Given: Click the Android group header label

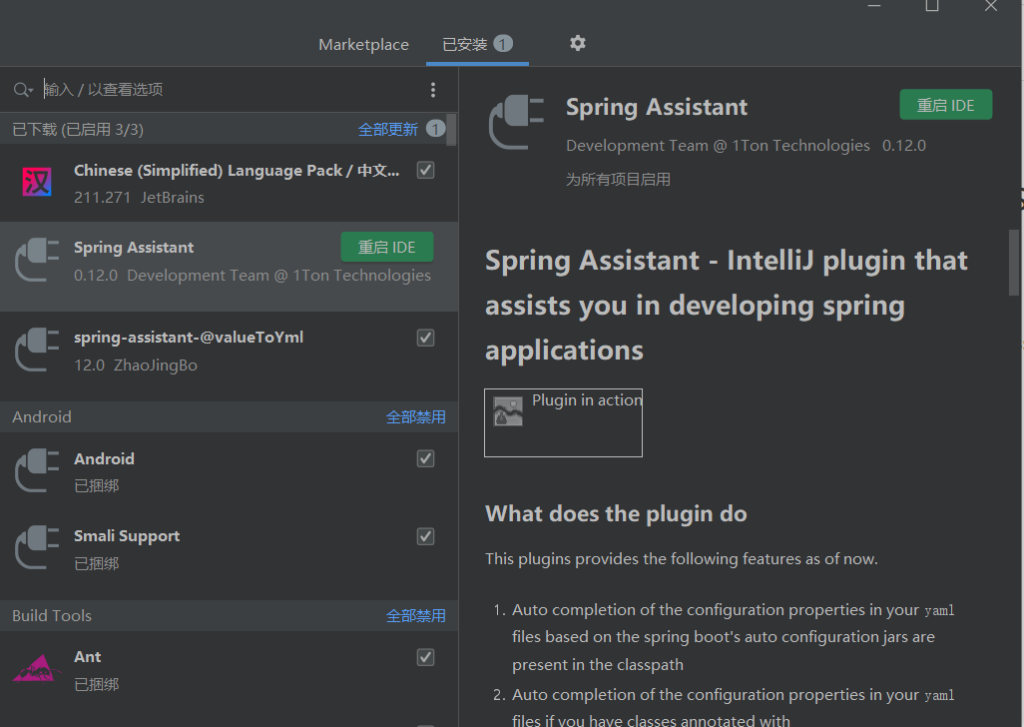Looking at the screenshot, I should pyautogui.click(x=42, y=417).
